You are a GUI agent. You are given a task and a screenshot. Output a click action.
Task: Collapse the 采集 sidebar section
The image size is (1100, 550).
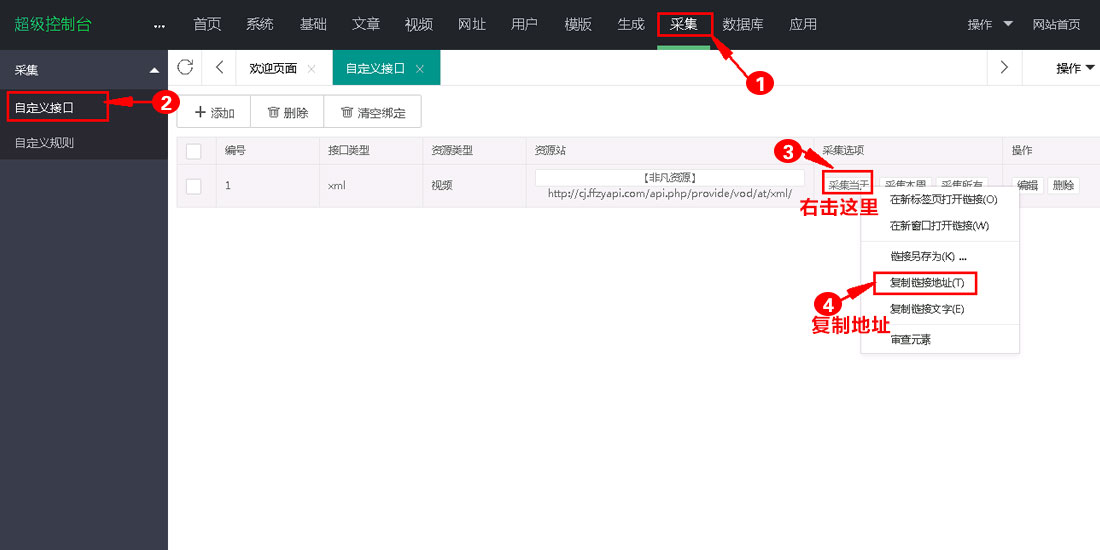coord(153,70)
